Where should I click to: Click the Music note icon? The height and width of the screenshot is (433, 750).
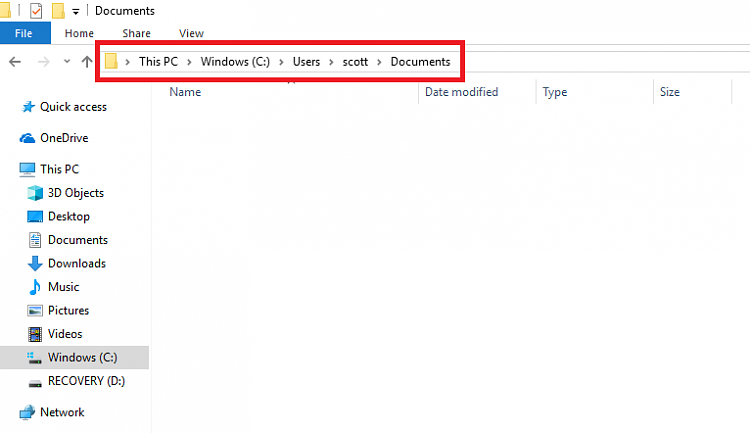click(35, 287)
